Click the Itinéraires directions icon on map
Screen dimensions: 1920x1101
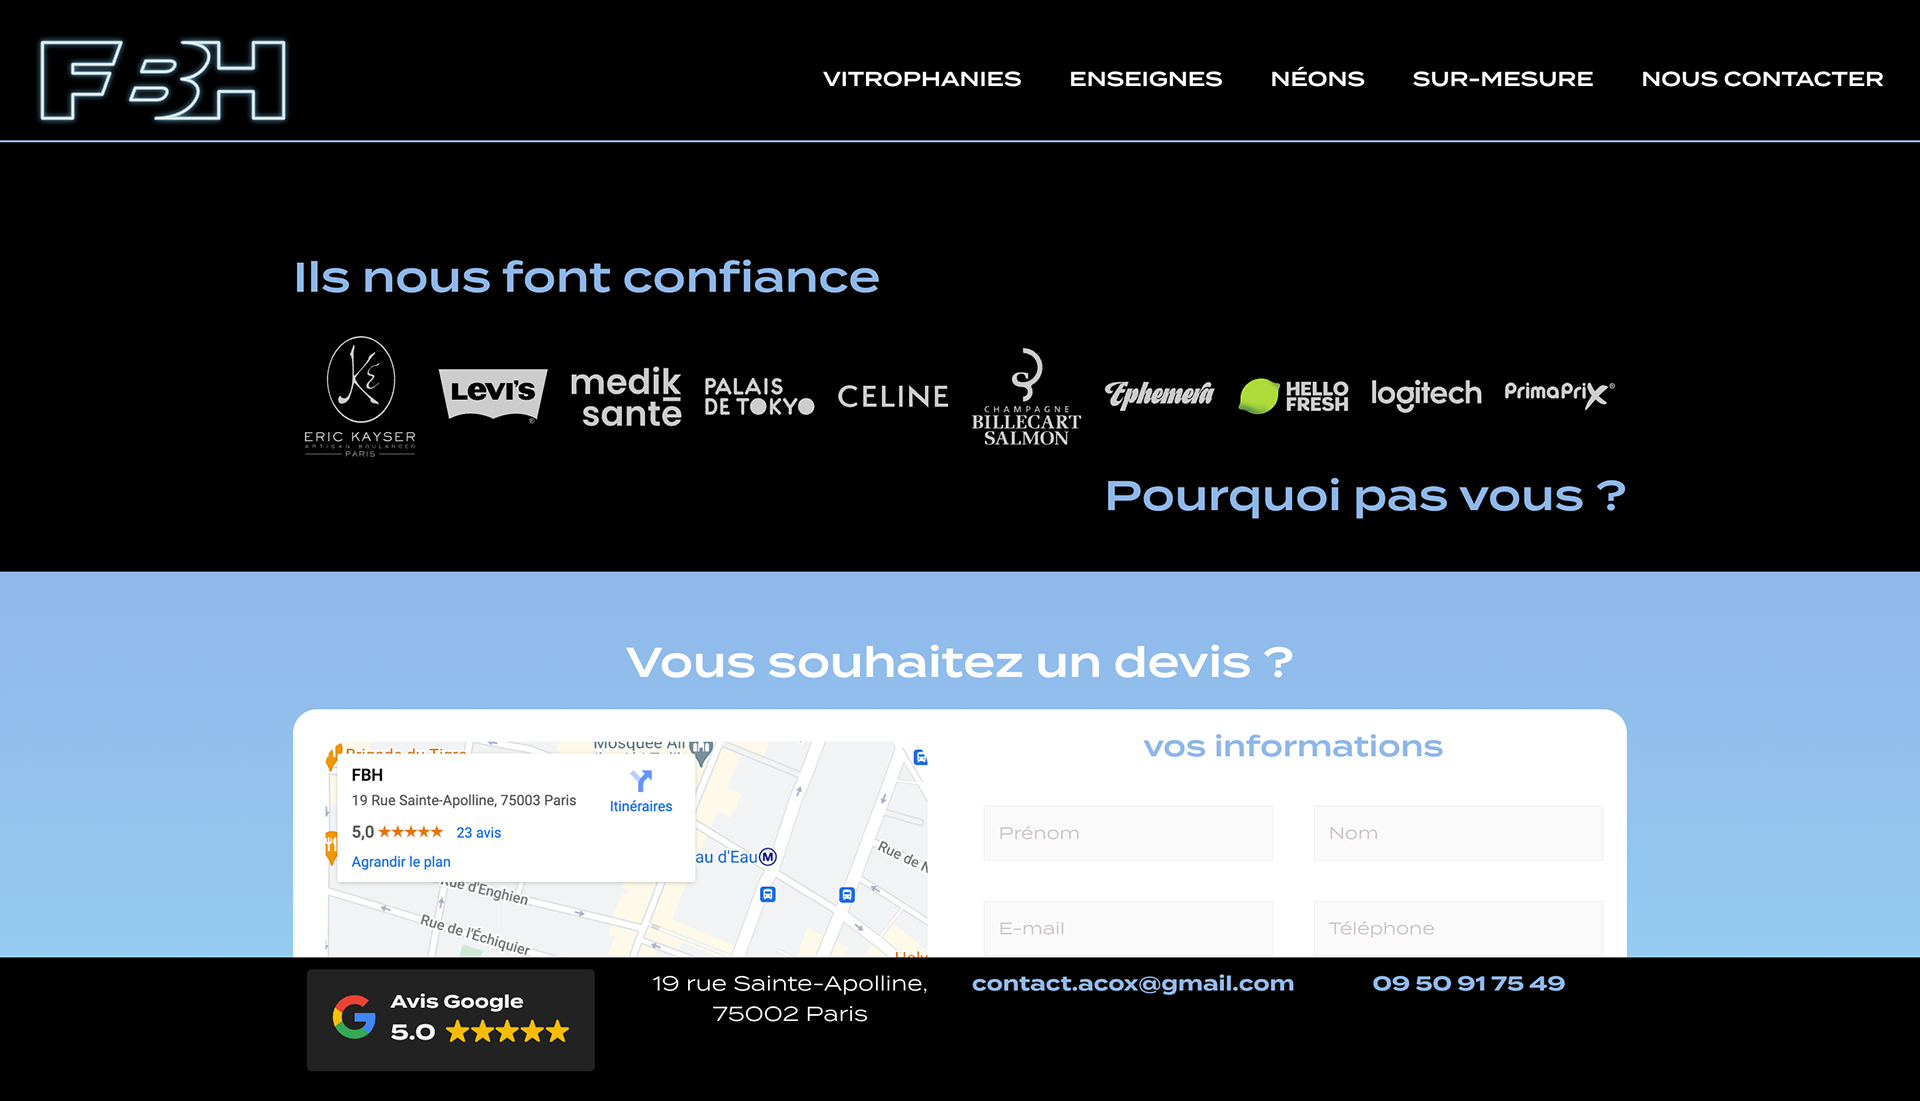click(x=641, y=780)
